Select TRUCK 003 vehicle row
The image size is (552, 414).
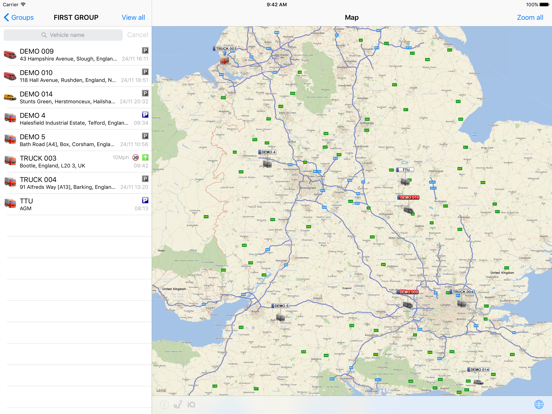pos(76,162)
